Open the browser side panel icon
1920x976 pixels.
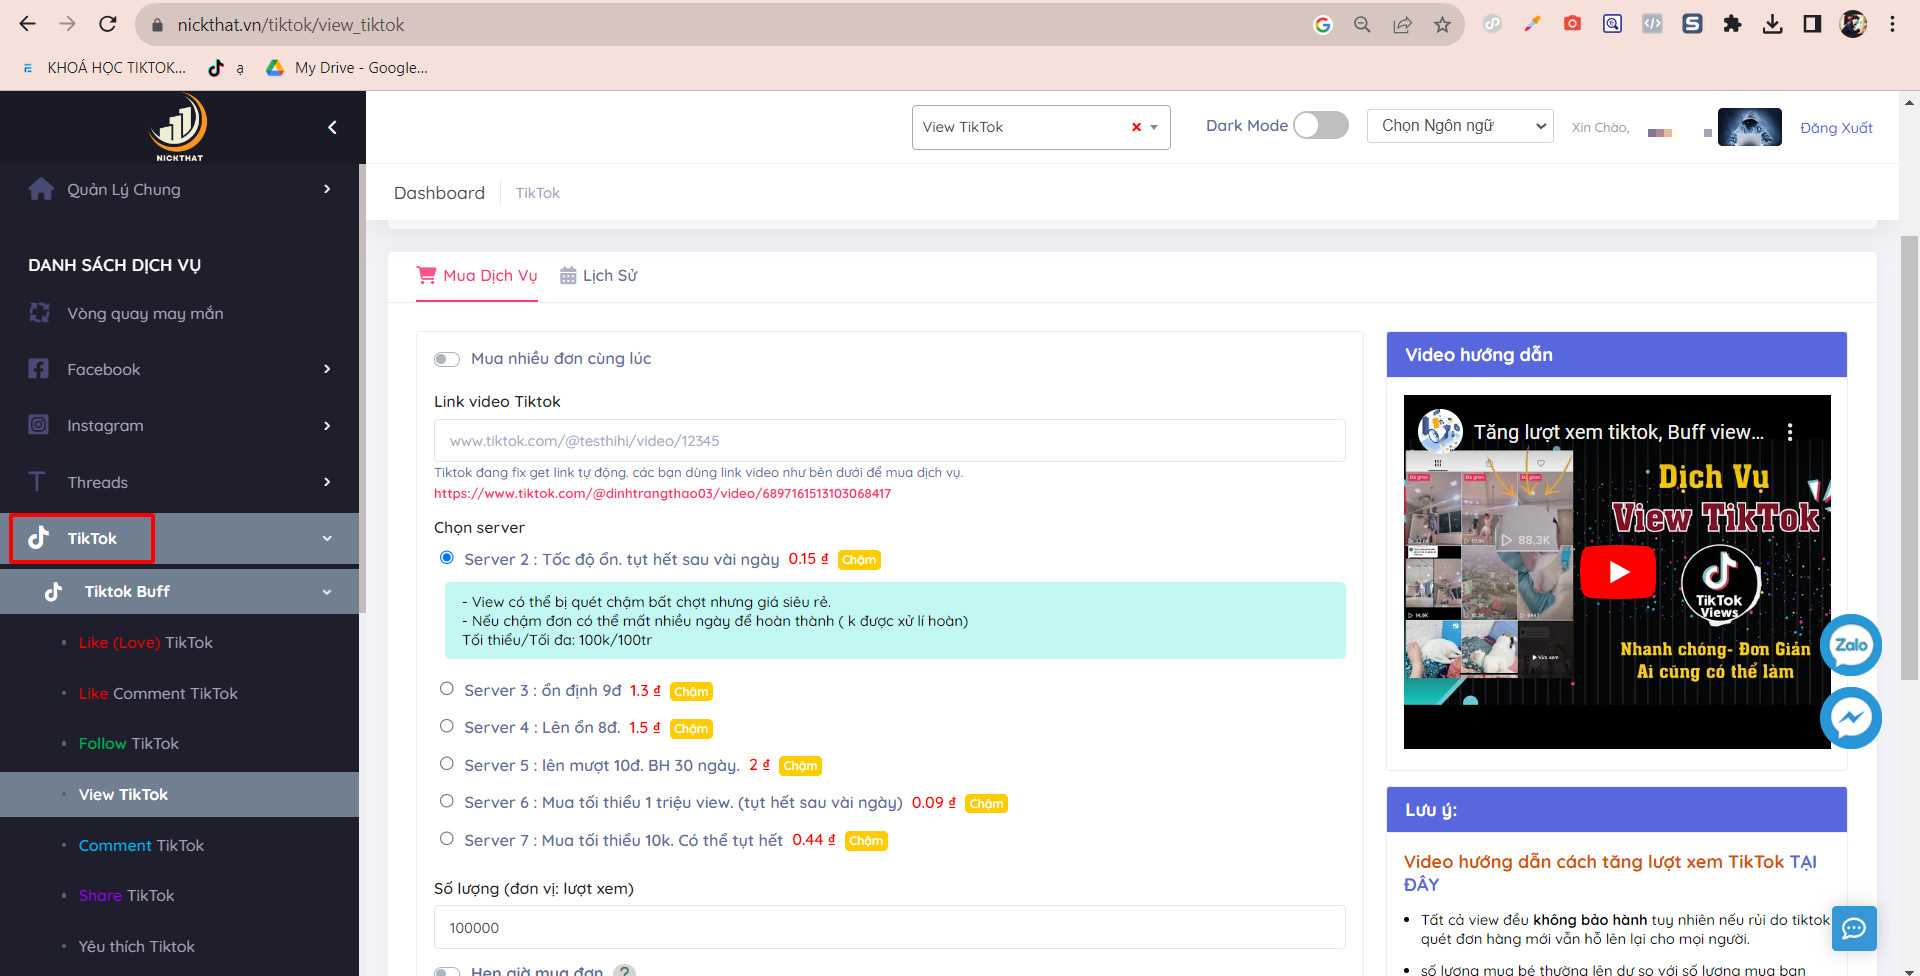(x=1812, y=24)
